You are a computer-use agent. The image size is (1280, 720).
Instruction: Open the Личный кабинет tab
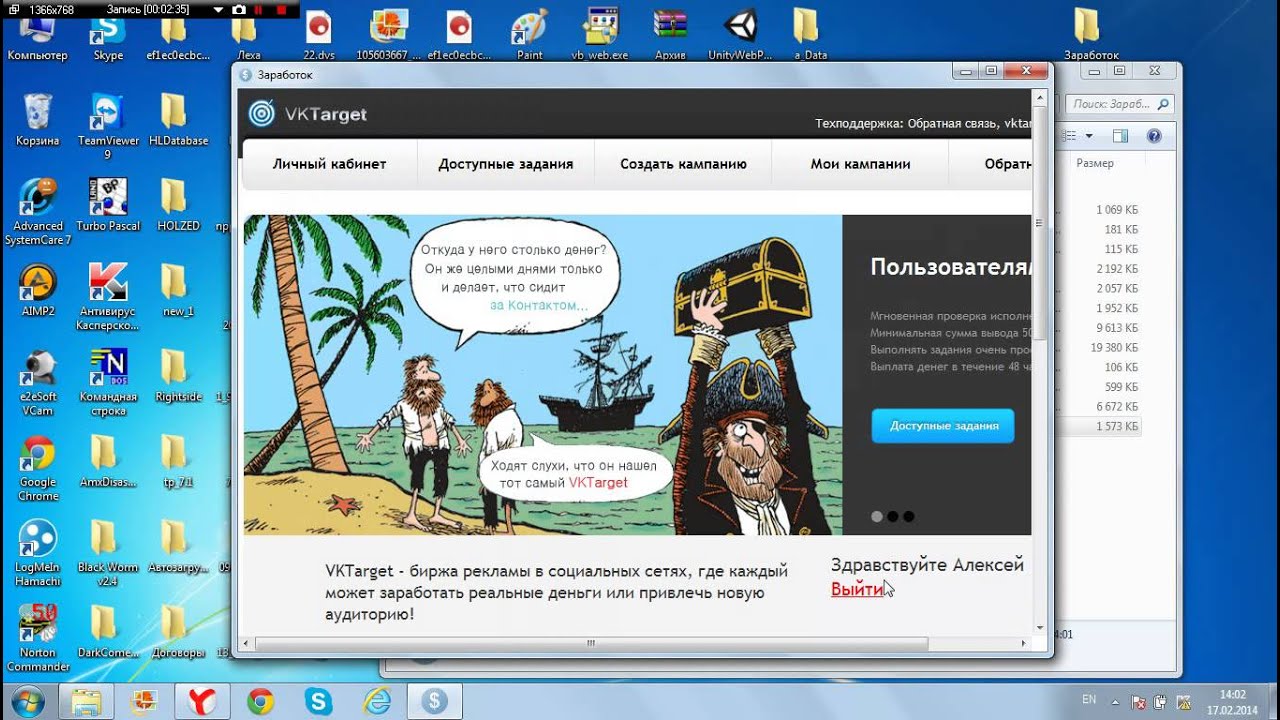click(329, 164)
